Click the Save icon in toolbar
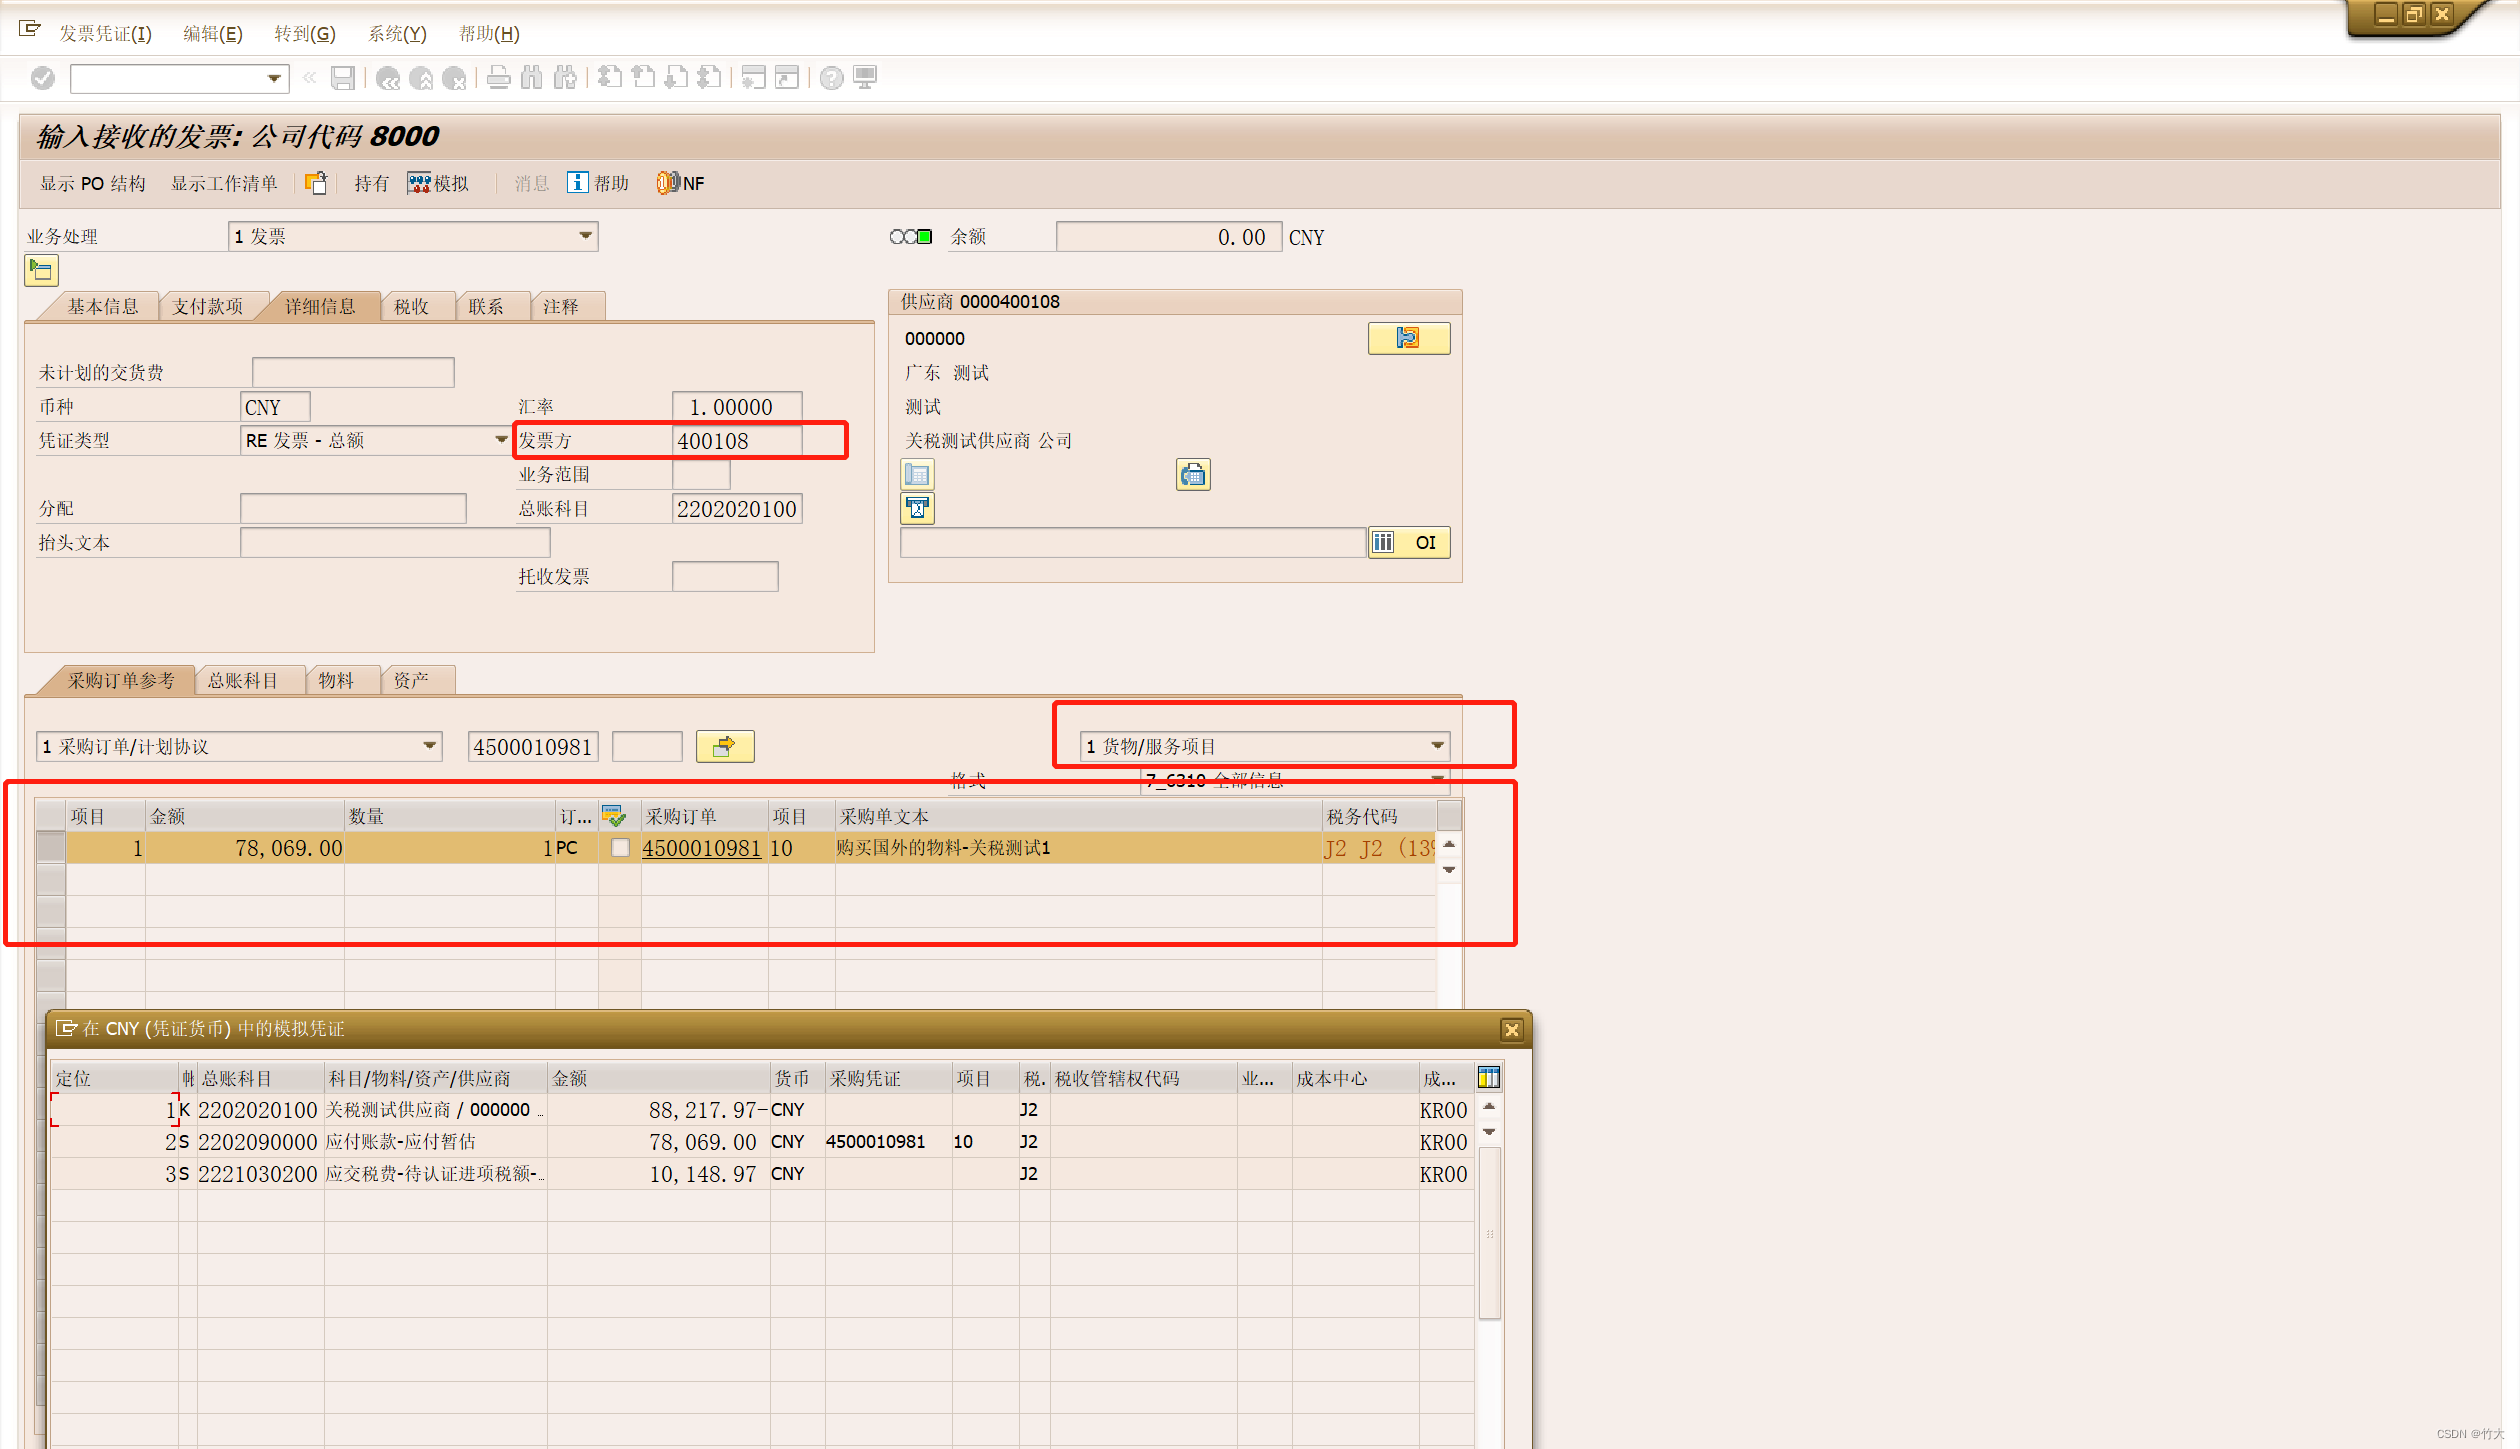This screenshot has width=2520, height=1449. (343, 78)
